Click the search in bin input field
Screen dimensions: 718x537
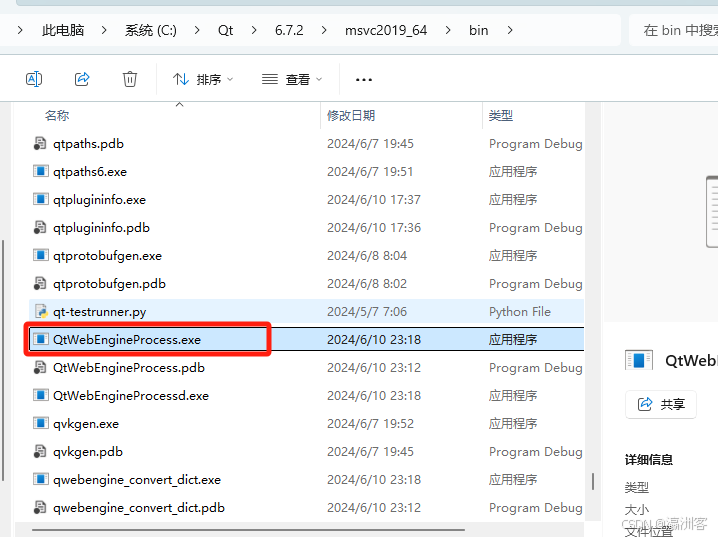674,30
